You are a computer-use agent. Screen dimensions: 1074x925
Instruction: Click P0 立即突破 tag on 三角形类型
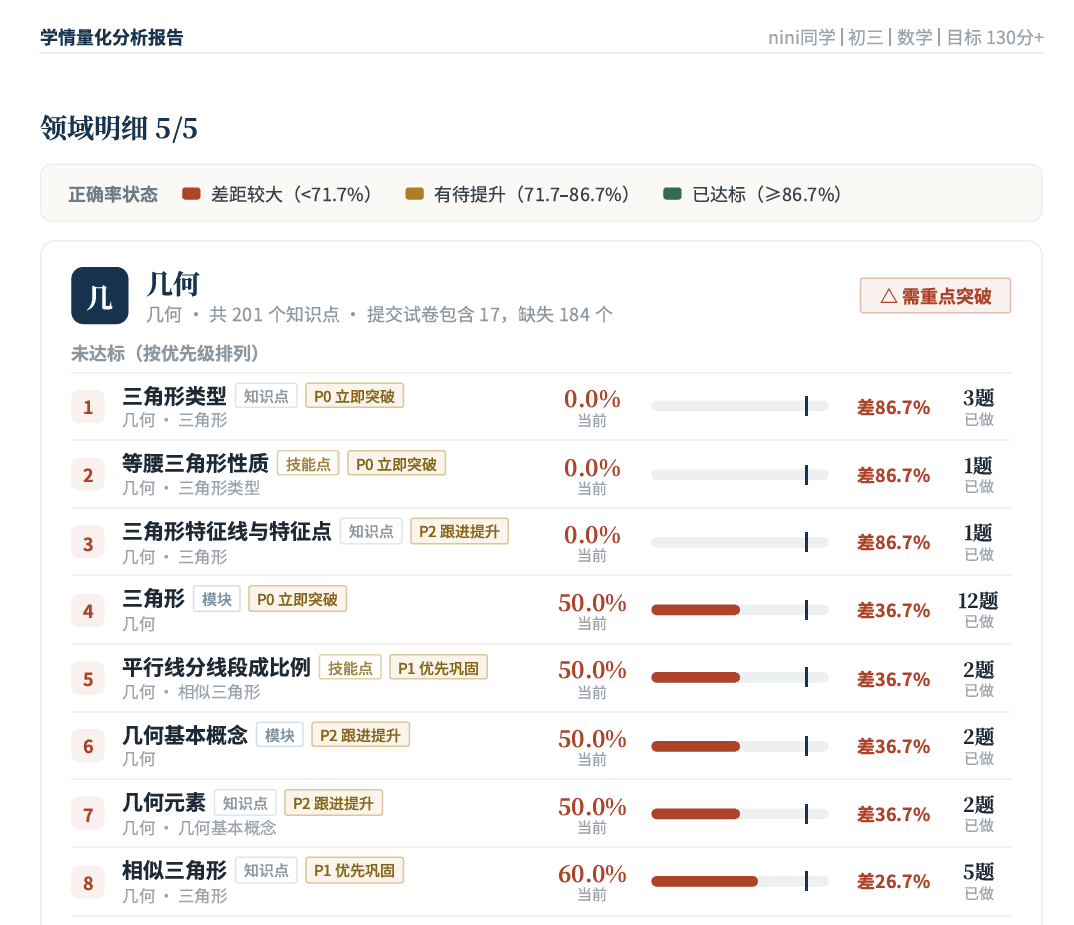(x=354, y=396)
